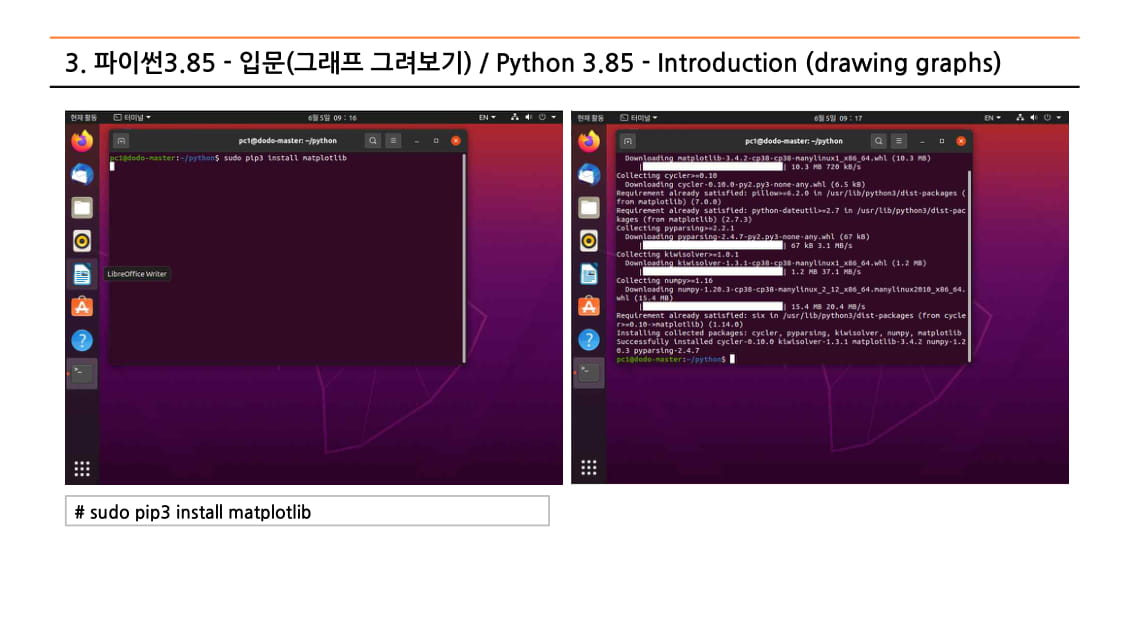Click the 'Collecting kiwisolver>=1.0.1' line in right terminal
Image resolution: width=1125 pixels, height=634 pixels.
click(677, 255)
